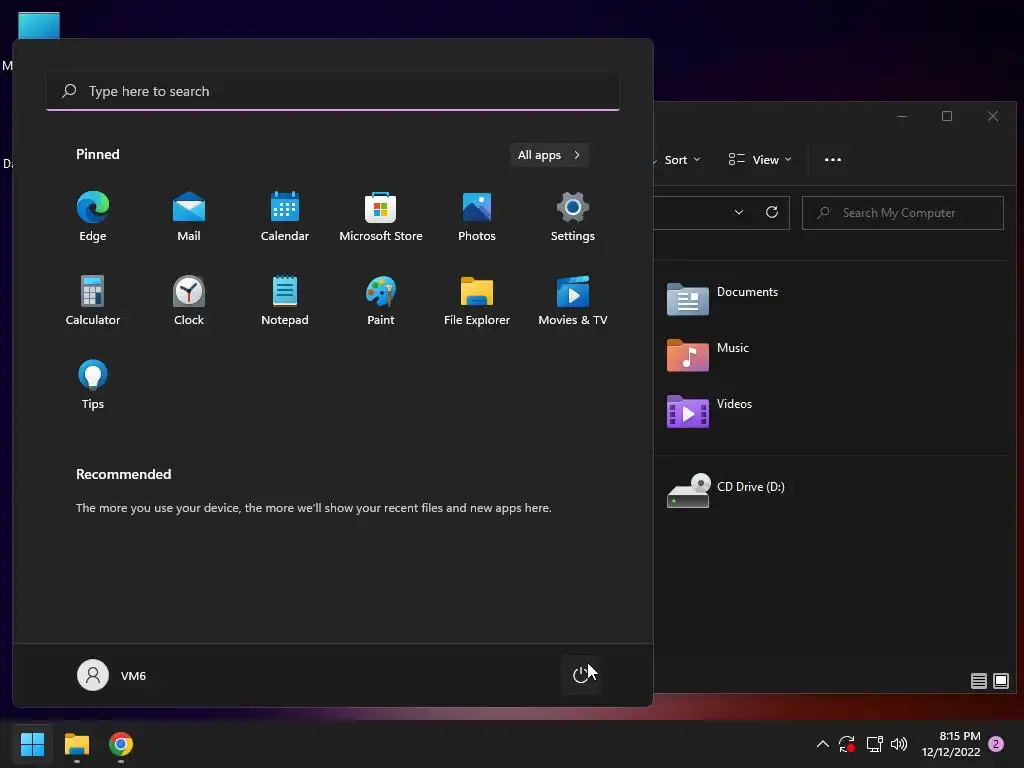Select Documents folder in File Explorer
The height and width of the screenshot is (768, 1024).
click(723, 300)
